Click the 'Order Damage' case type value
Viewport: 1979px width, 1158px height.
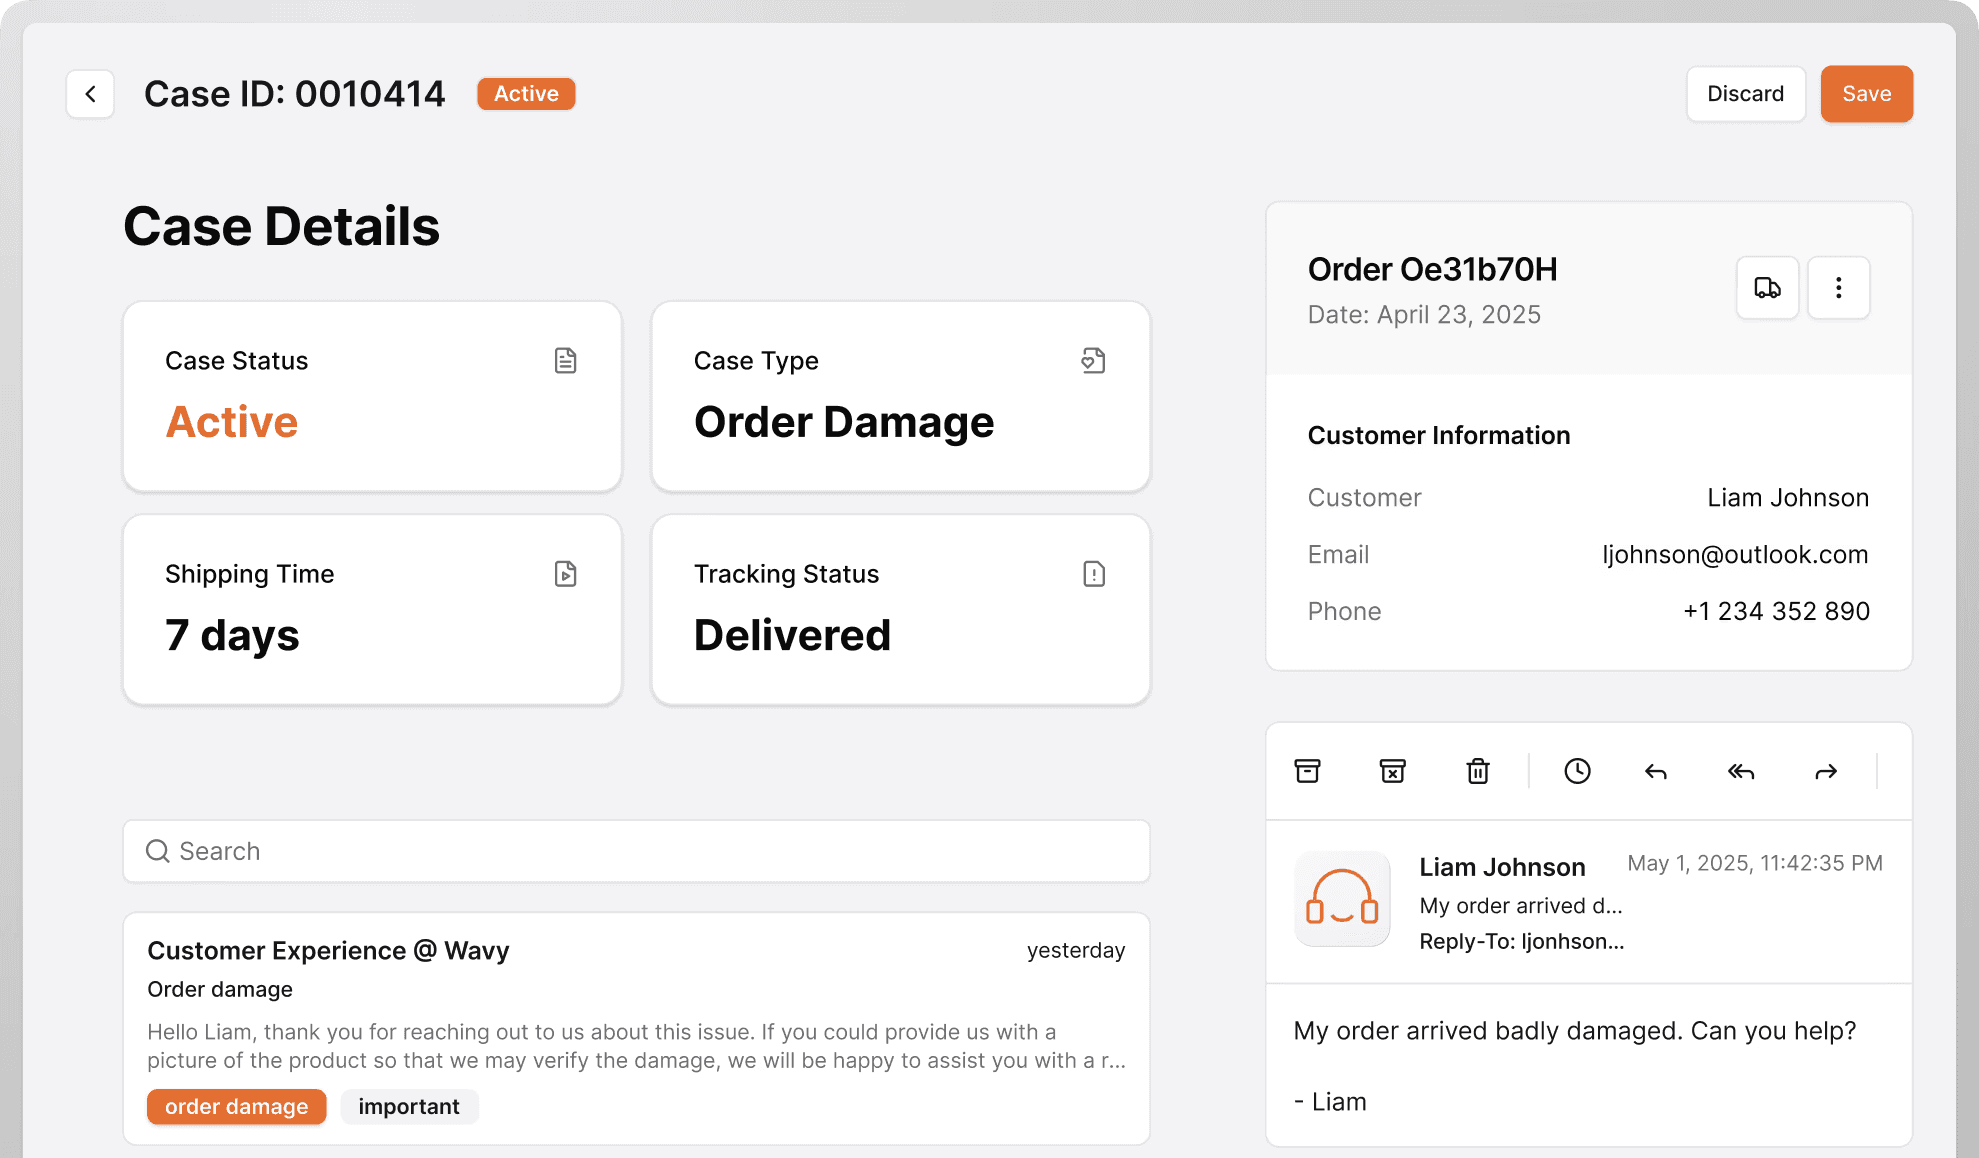click(844, 422)
